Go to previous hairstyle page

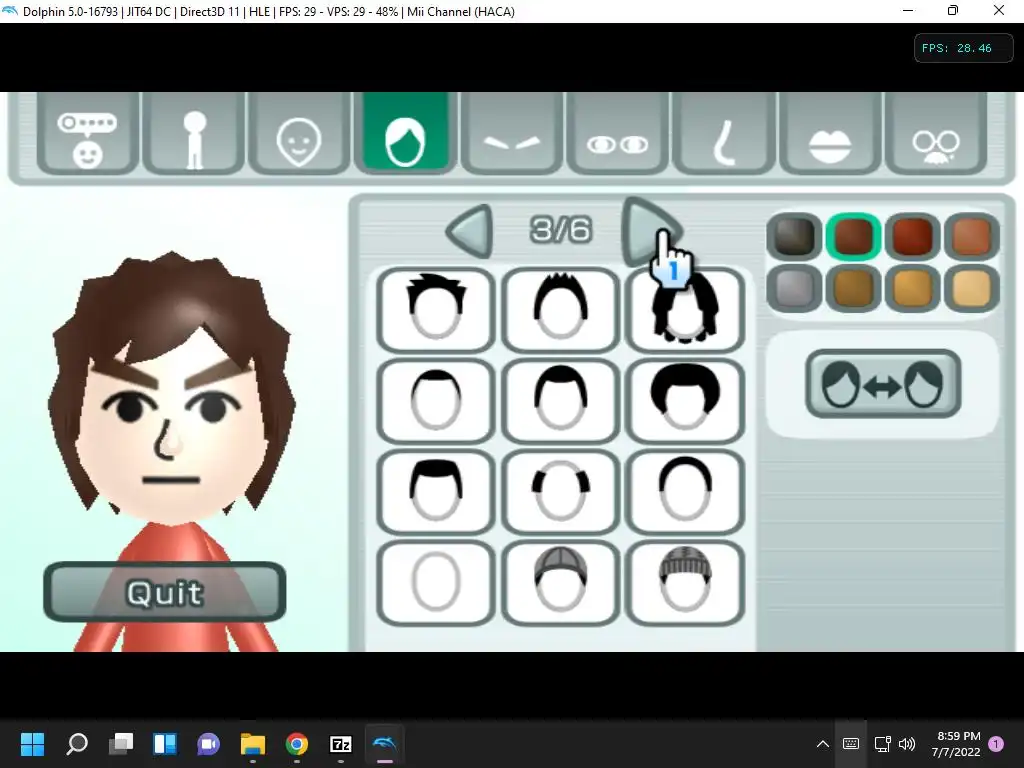(x=470, y=231)
